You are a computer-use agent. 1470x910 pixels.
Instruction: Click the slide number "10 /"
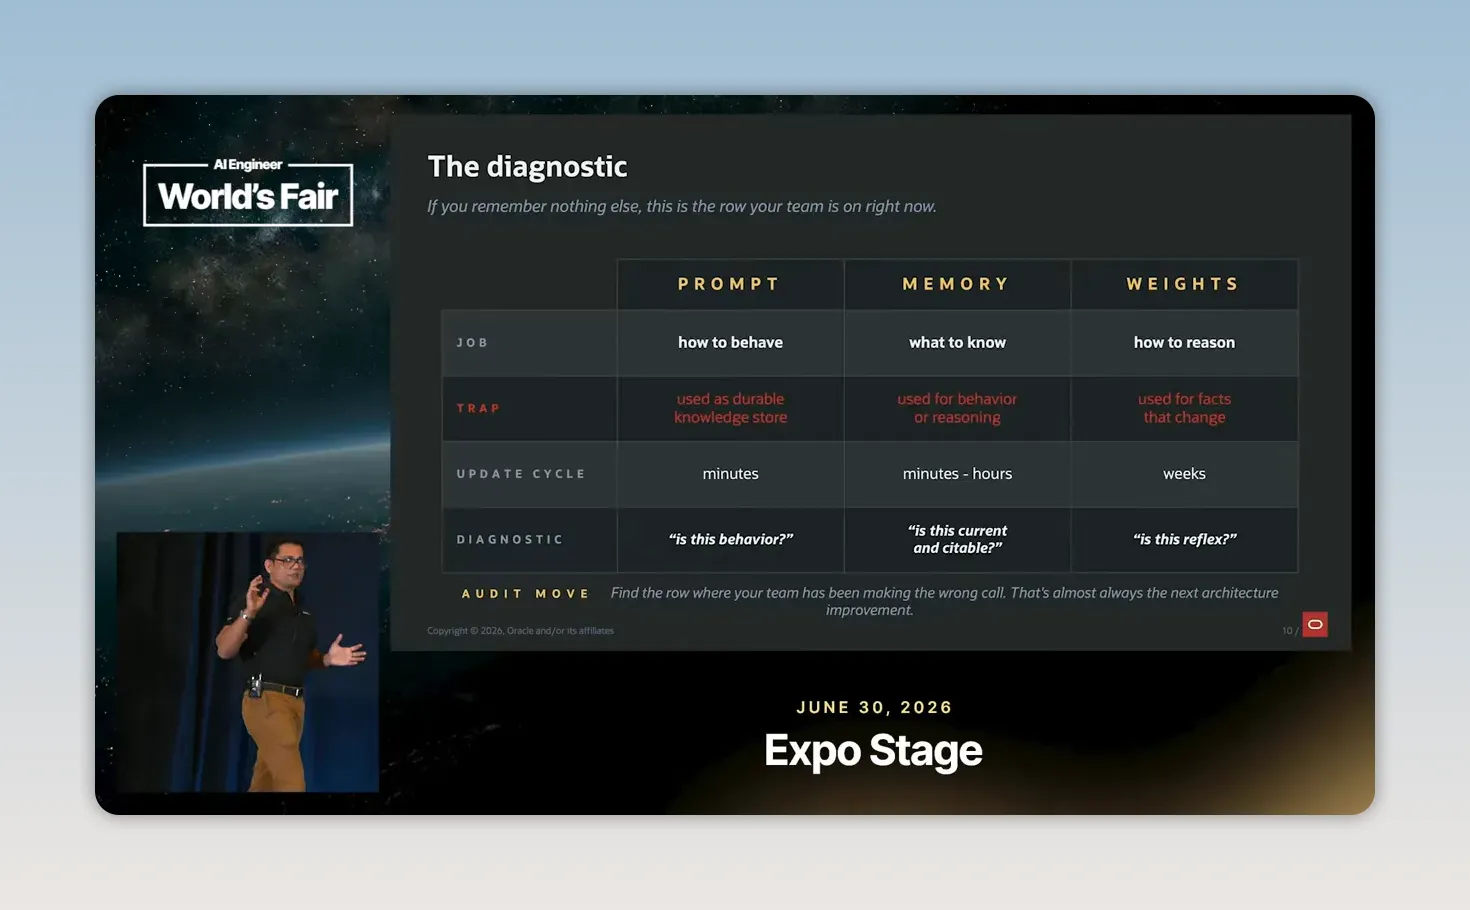tap(1290, 631)
